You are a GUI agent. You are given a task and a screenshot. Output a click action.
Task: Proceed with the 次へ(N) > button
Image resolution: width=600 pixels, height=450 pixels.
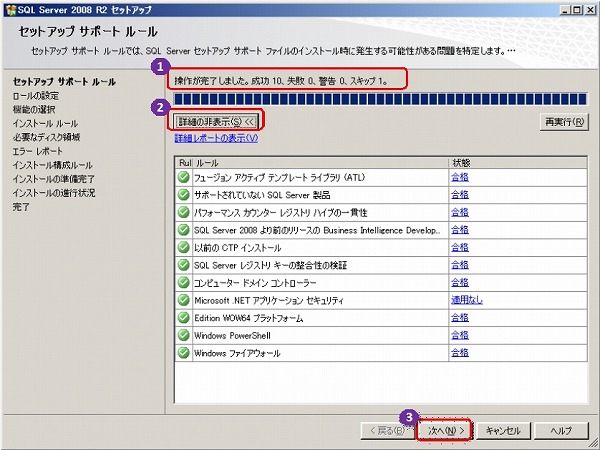pyautogui.click(x=445, y=431)
